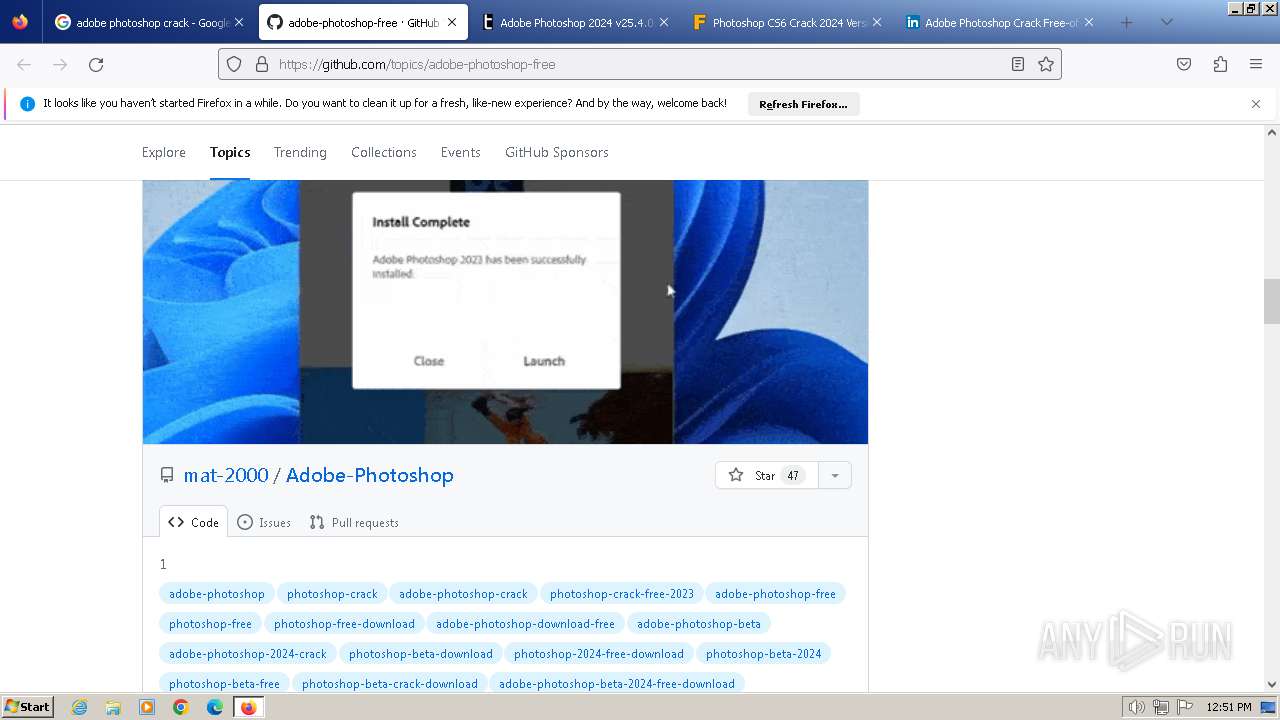Image resolution: width=1280 pixels, height=720 pixels.
Task: Select the adobe-photoshop-free topic tag
Action: (x=775, y=594)
